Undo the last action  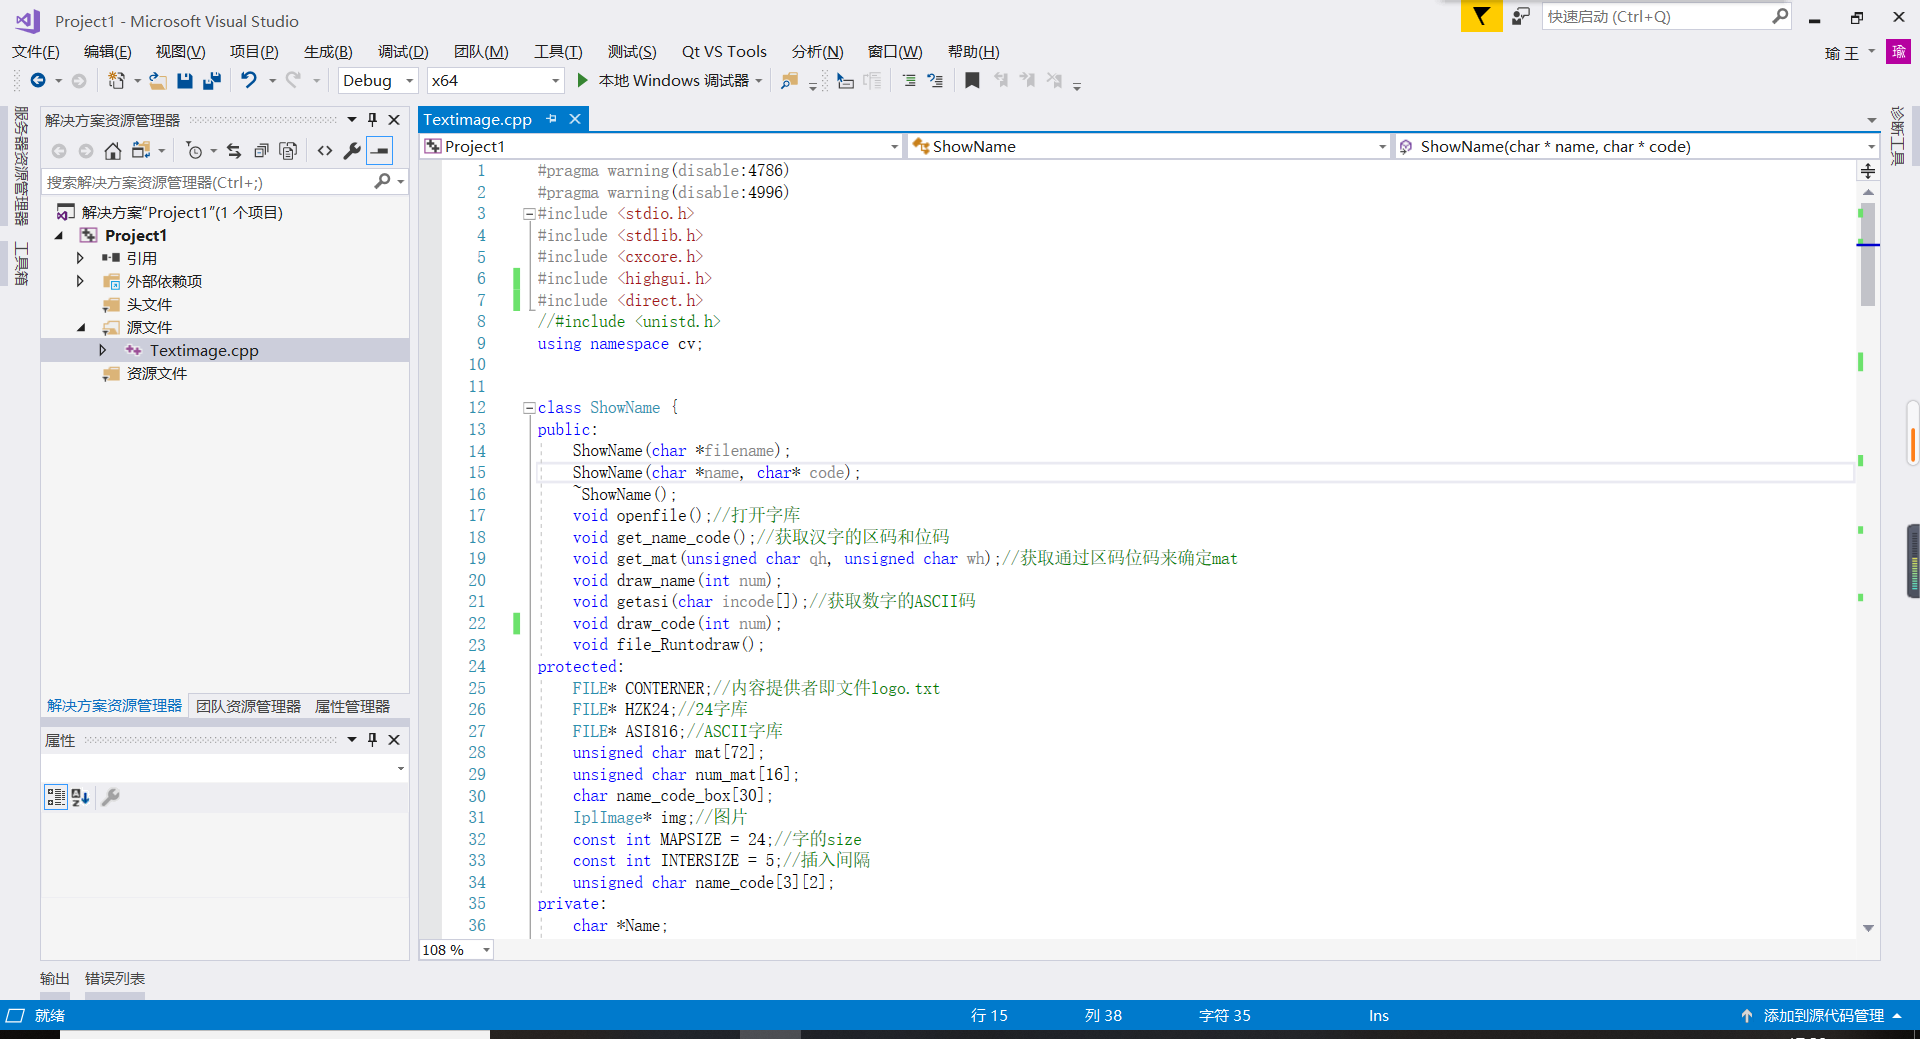point(249,80)
